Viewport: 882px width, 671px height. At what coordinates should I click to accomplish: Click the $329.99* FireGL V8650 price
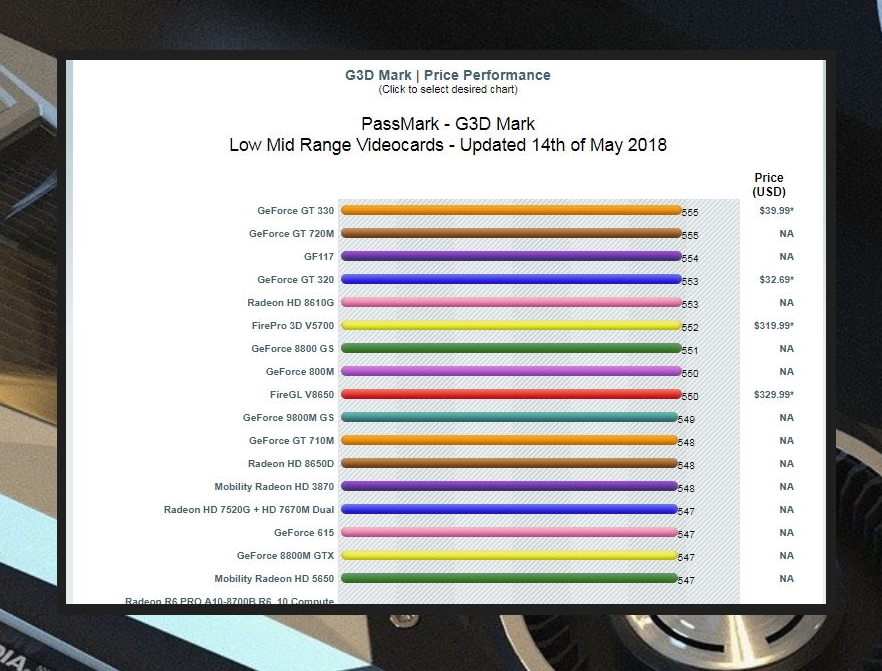[774, 395]
